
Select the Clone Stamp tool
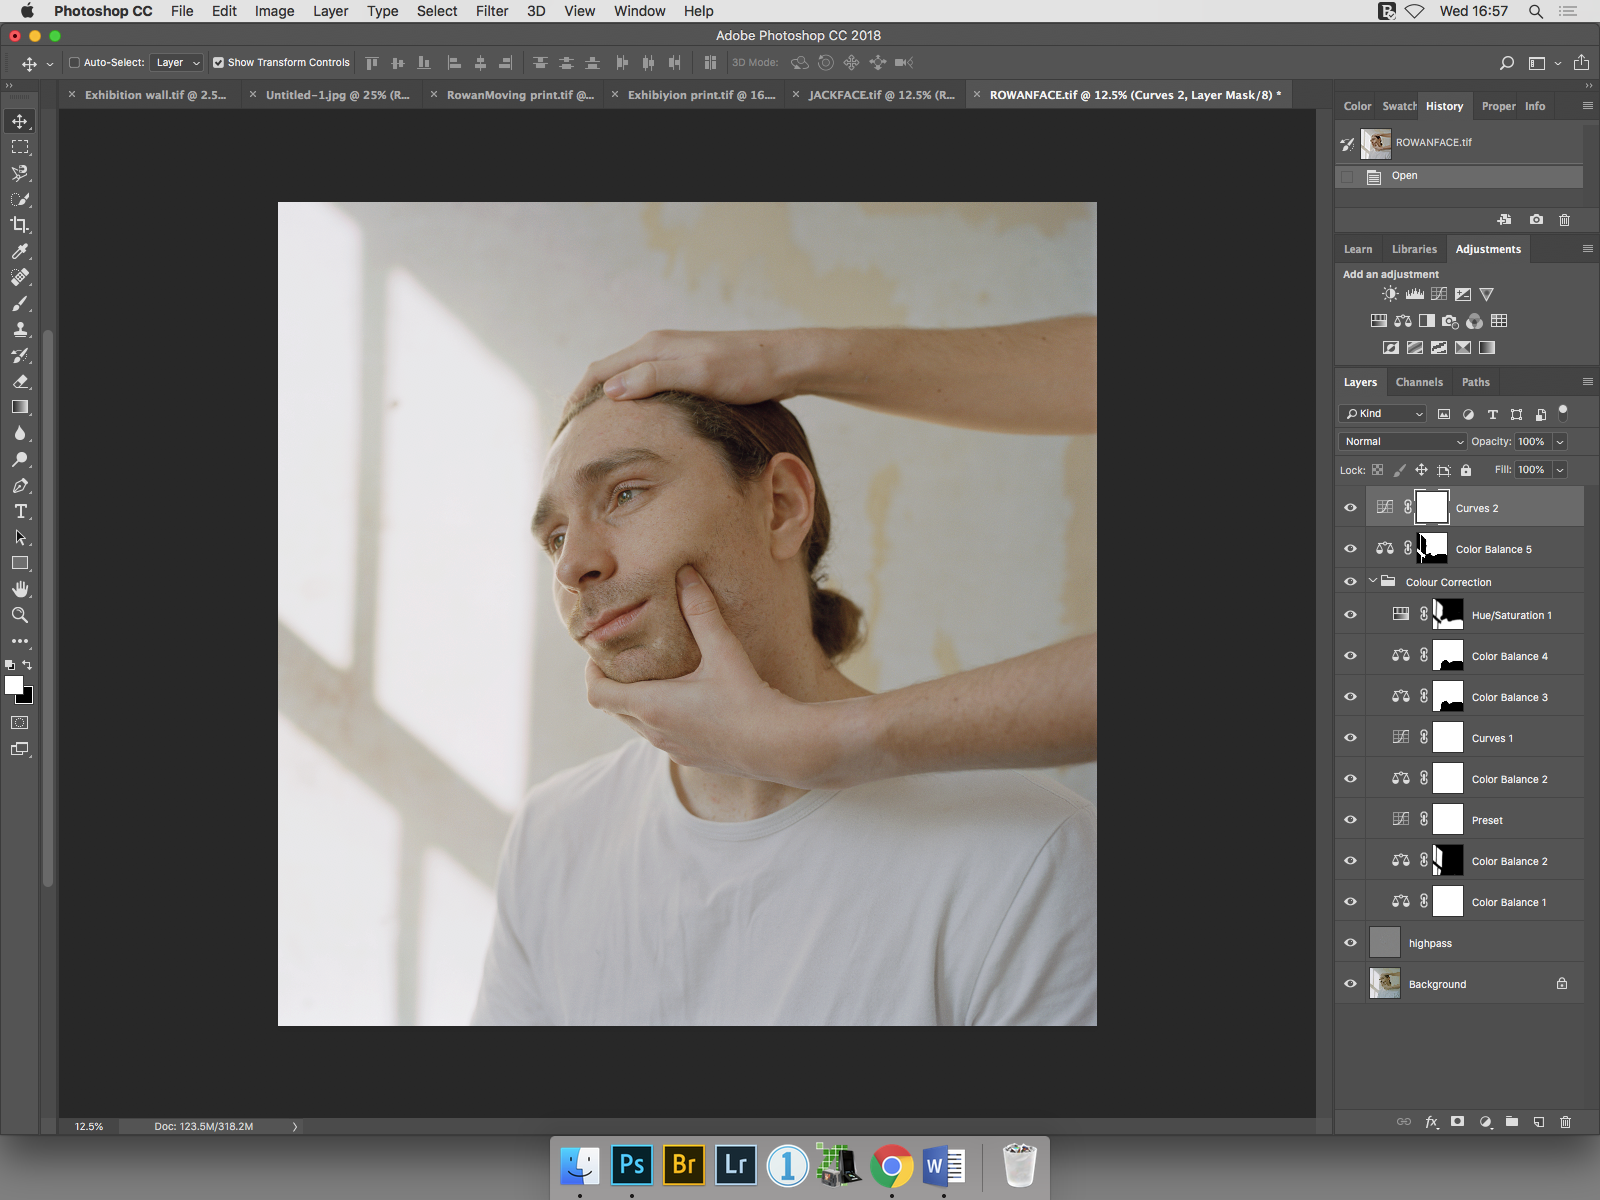[x=20, y=329]
